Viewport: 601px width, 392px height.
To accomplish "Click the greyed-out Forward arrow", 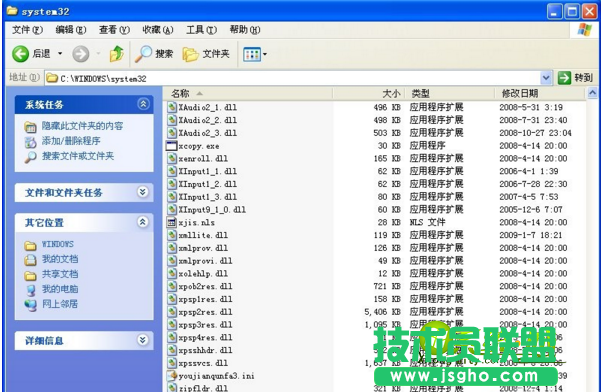I will pyautogui.click(x=80, y=54).
